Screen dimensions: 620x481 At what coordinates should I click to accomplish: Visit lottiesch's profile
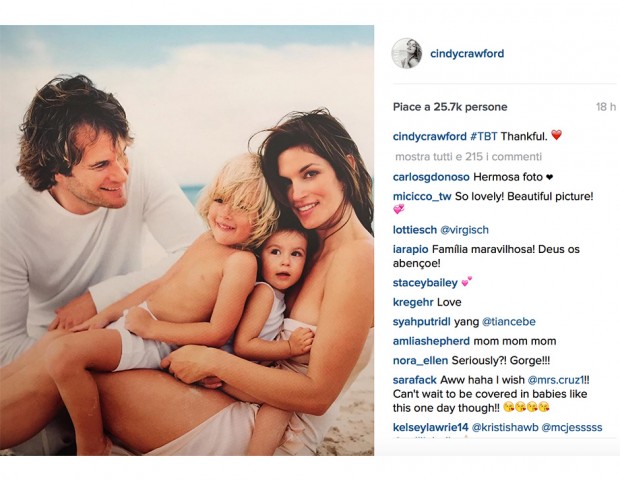(415, 230)
